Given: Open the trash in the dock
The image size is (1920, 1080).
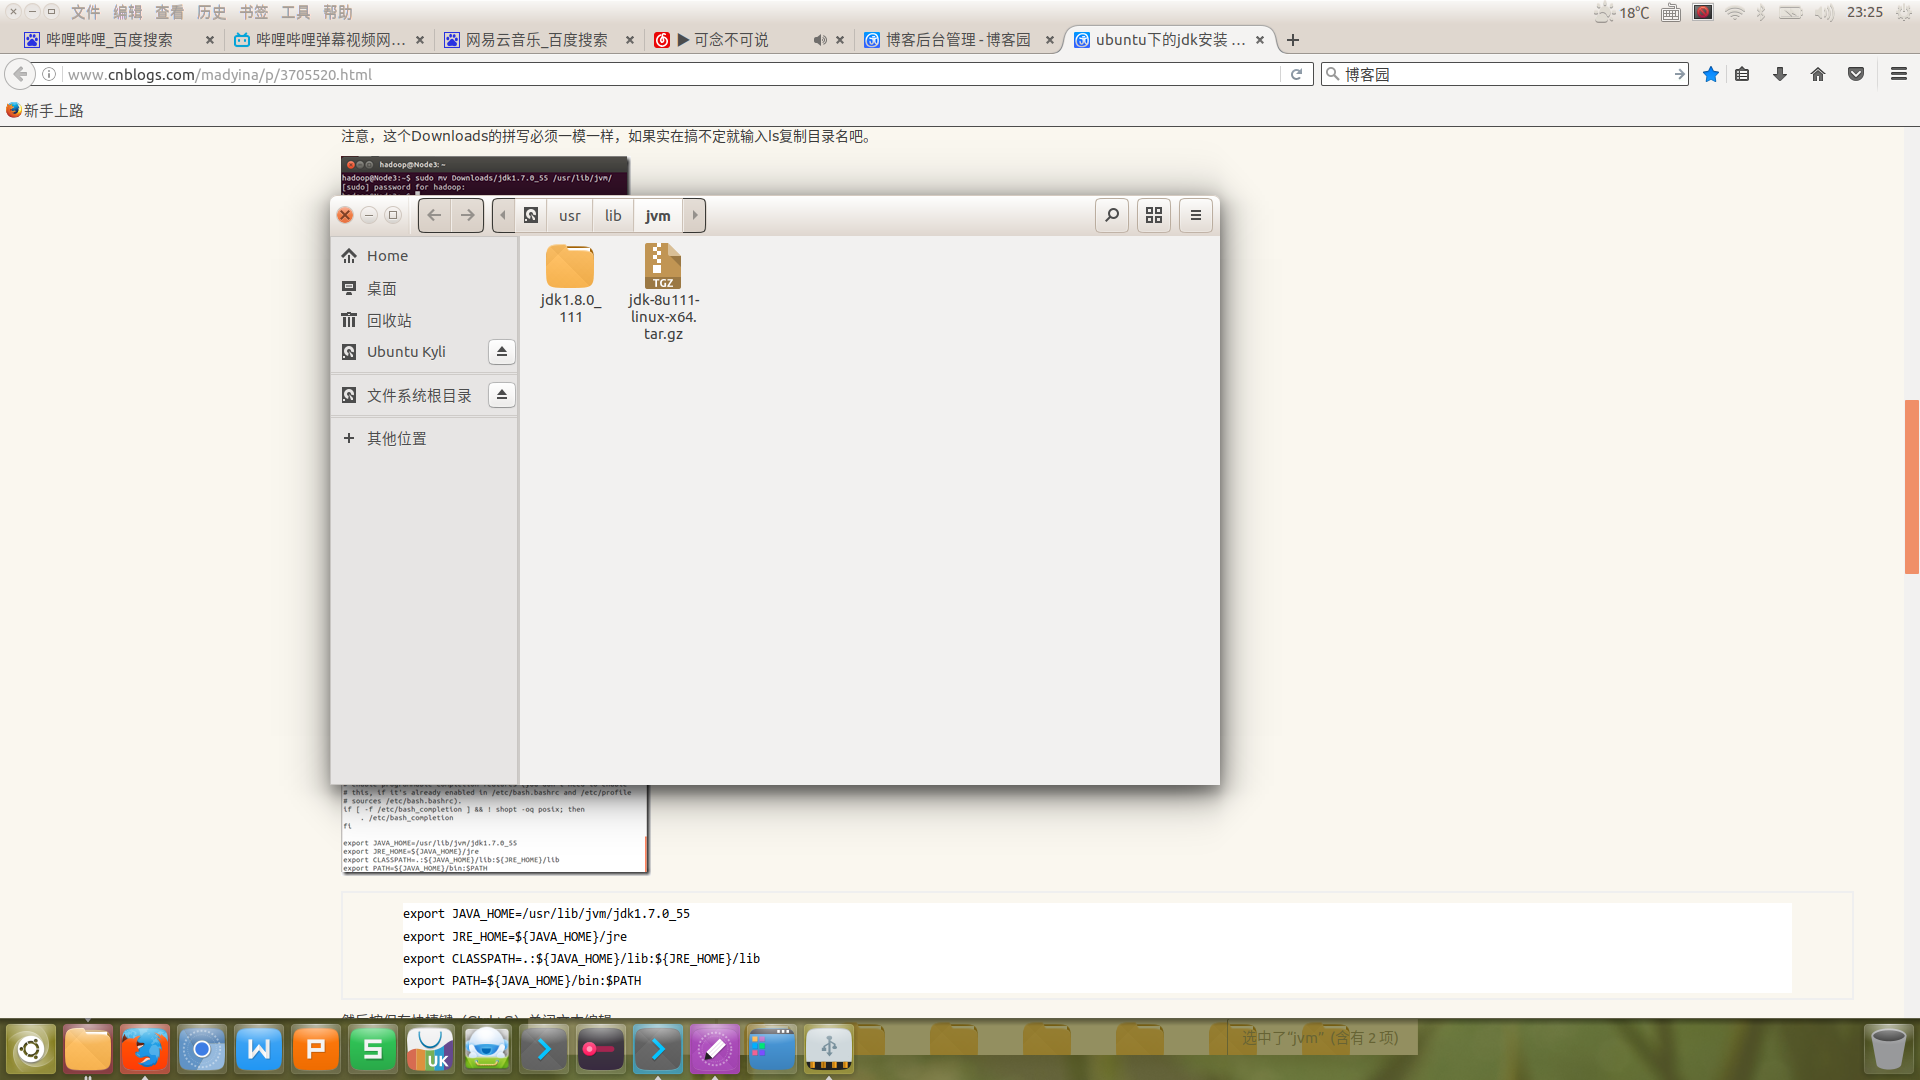Looking at the screenshot, I should pos(1888,1049).
